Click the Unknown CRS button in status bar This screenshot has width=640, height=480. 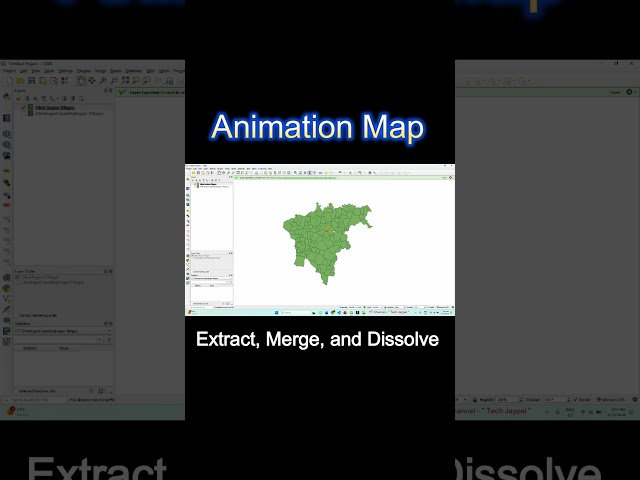click(611, 400)
